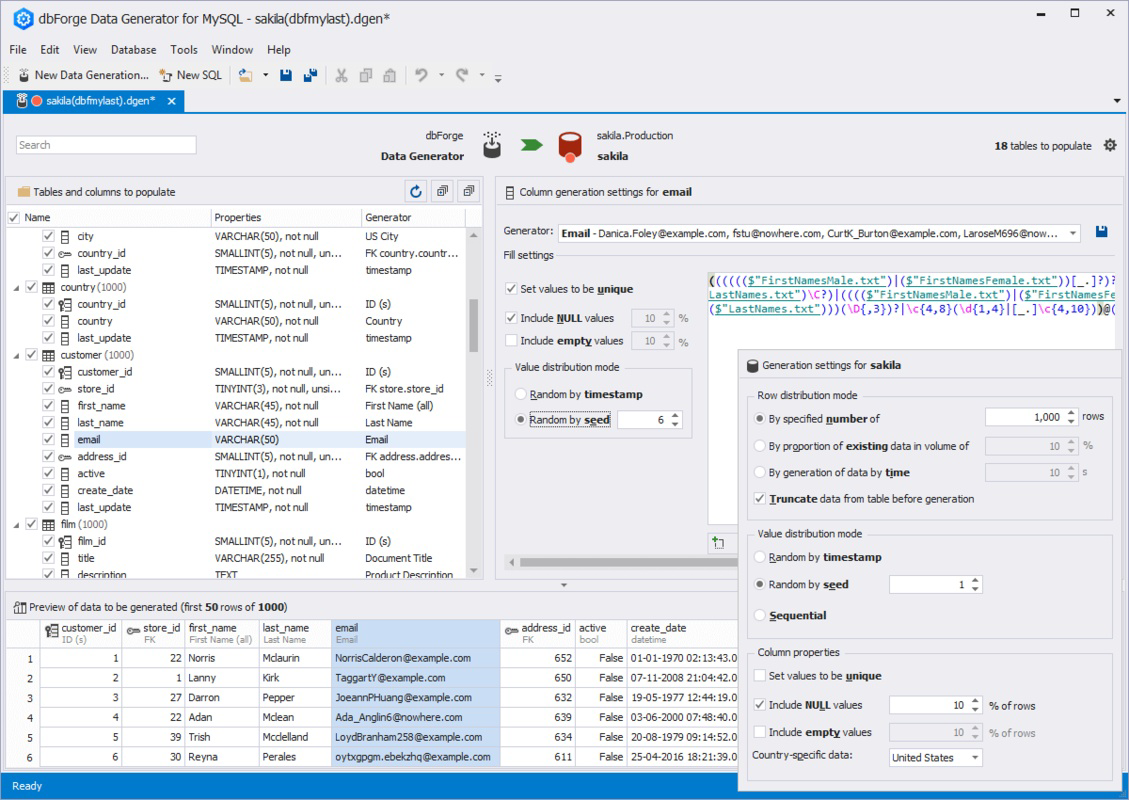Select the Sequential value distribution mode
Screen dimensions: 1129x800
pyautogui.click(x=759, y=615)
